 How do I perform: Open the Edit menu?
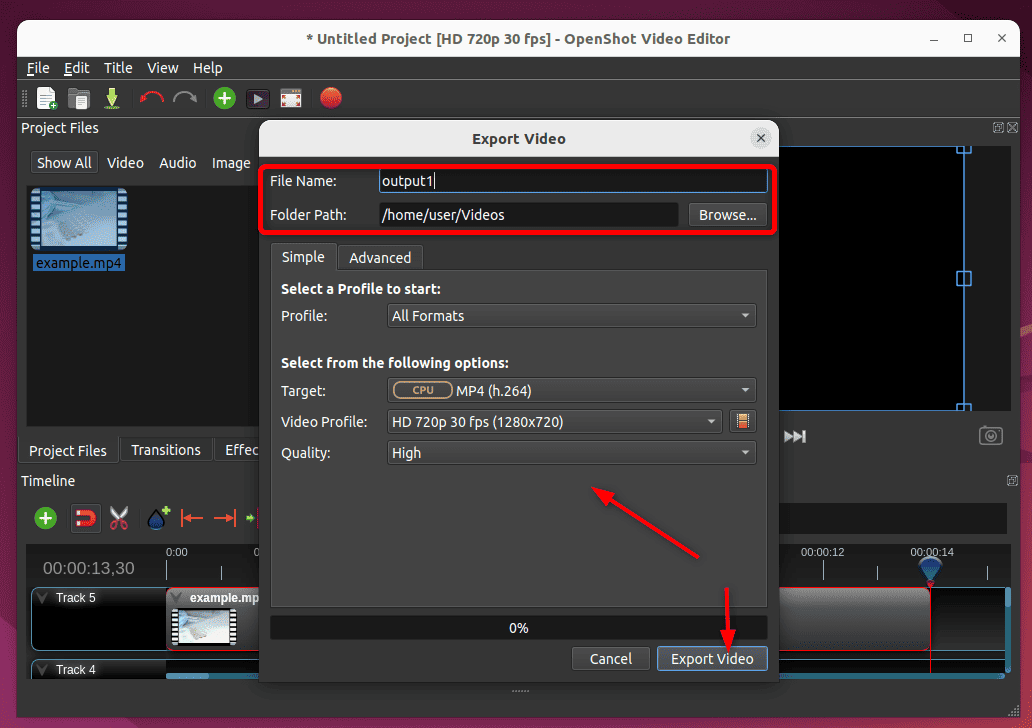tap(76, 68)
